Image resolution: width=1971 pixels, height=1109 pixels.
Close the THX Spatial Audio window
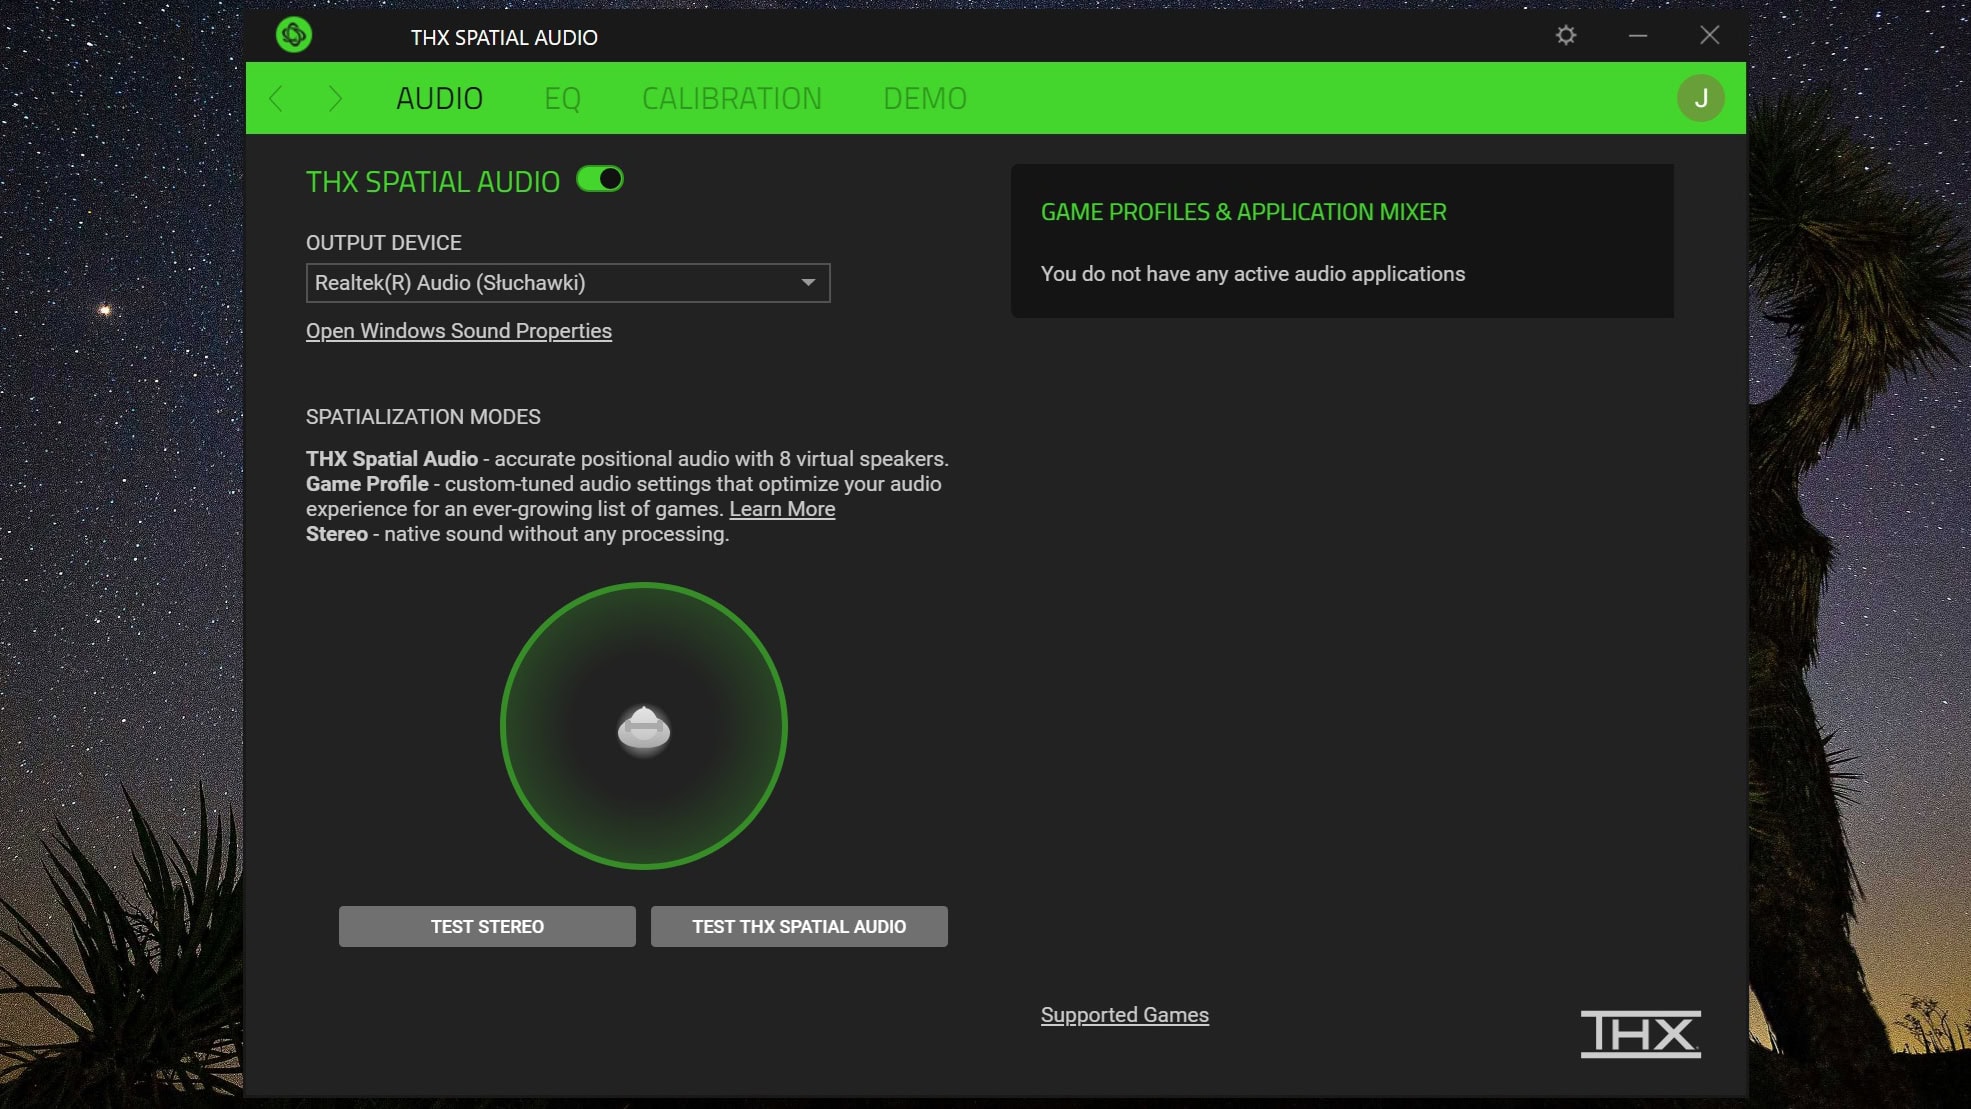click(1710, 36)
